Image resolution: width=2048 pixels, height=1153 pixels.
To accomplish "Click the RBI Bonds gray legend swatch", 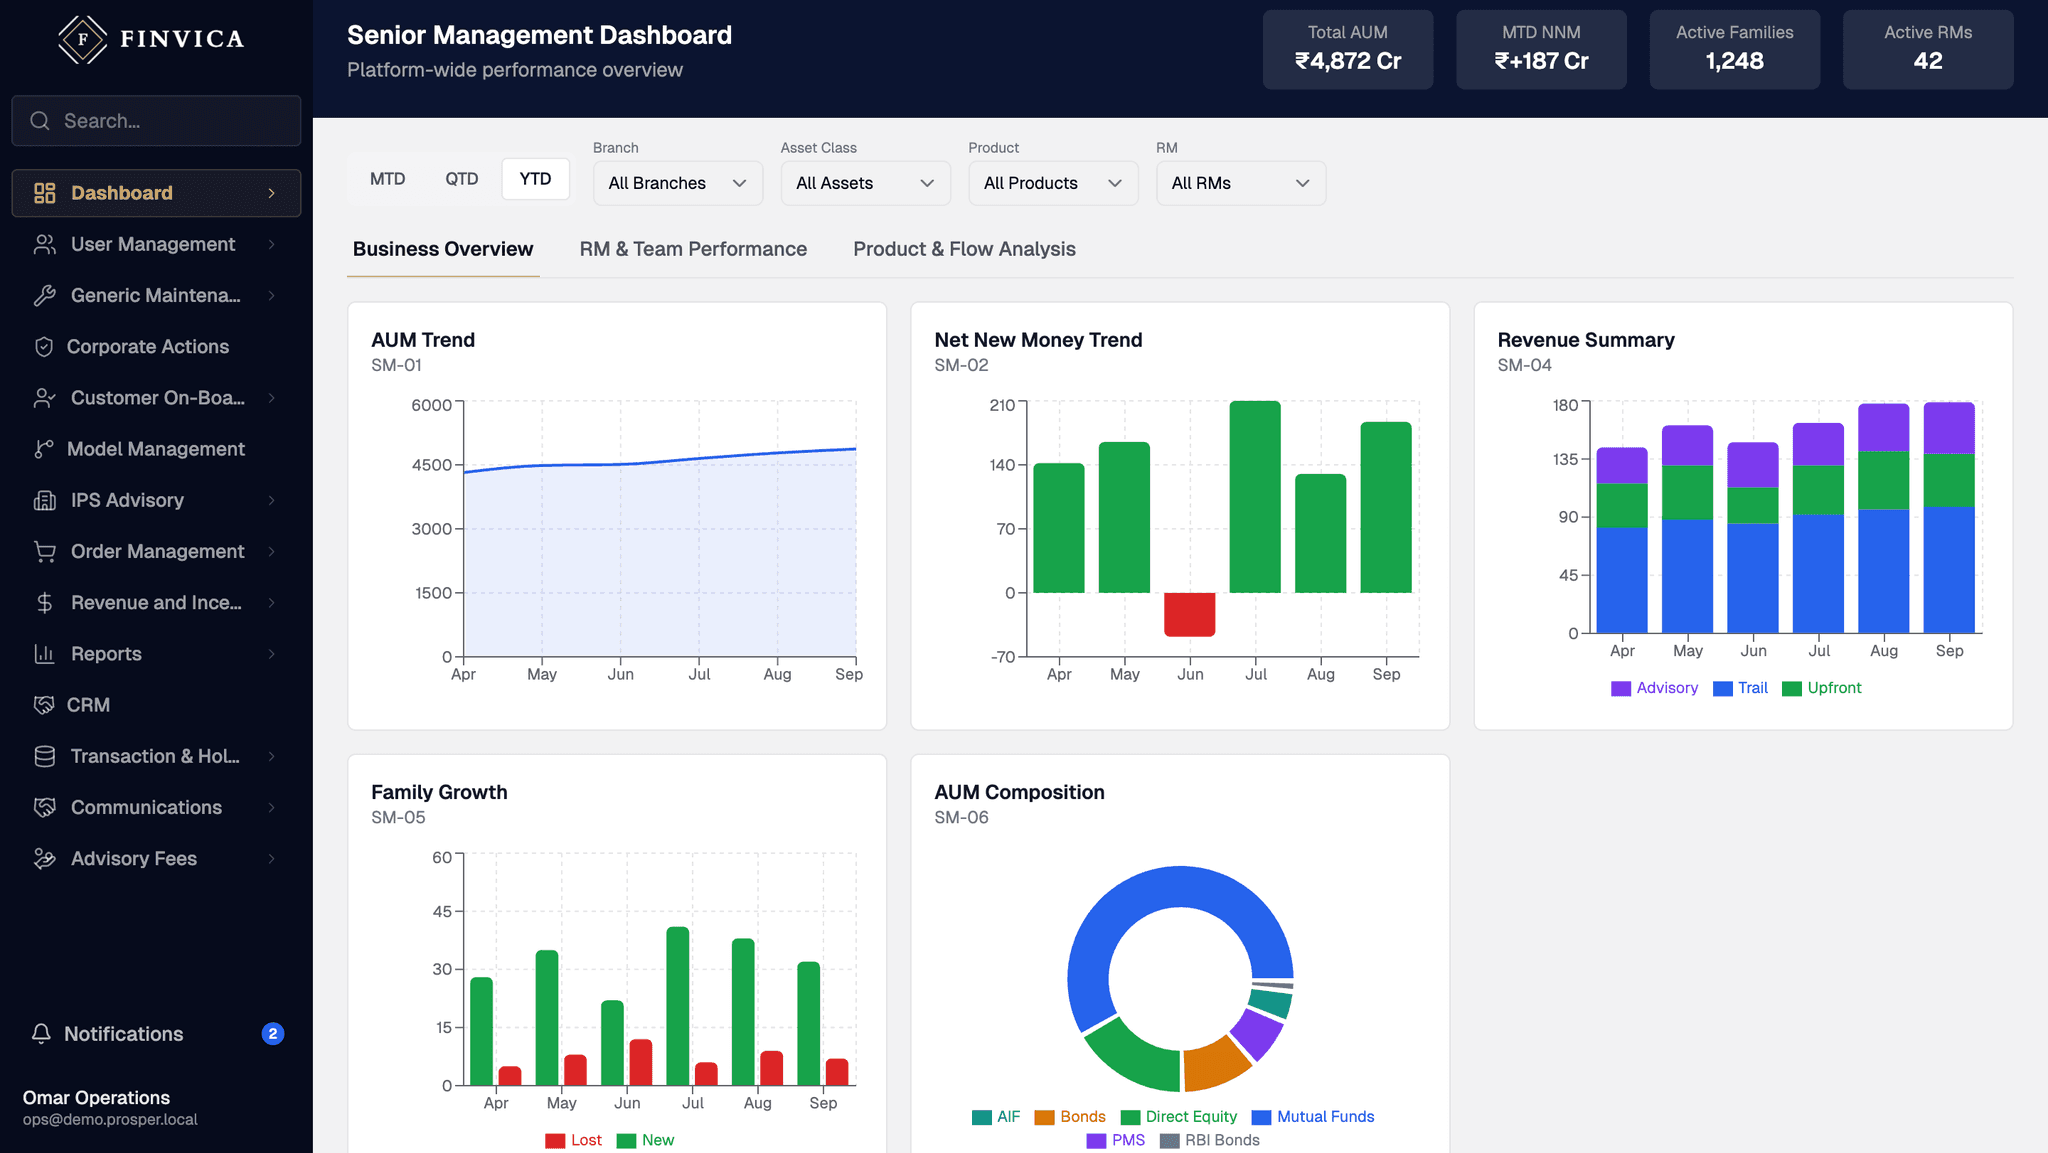I will pyautogui.click(x=1170, y=1141).
